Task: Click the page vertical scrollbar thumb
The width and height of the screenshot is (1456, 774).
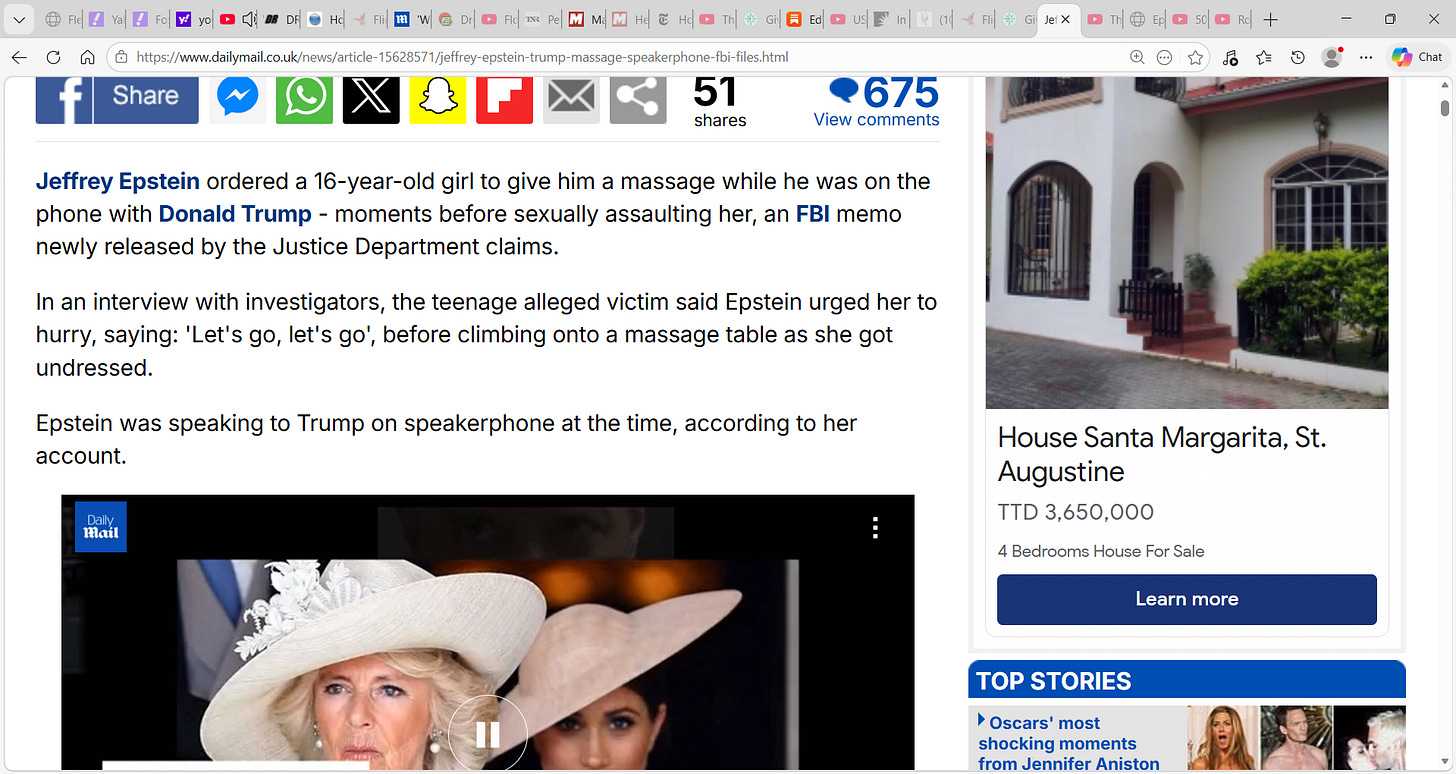Action: (1445, 107)
